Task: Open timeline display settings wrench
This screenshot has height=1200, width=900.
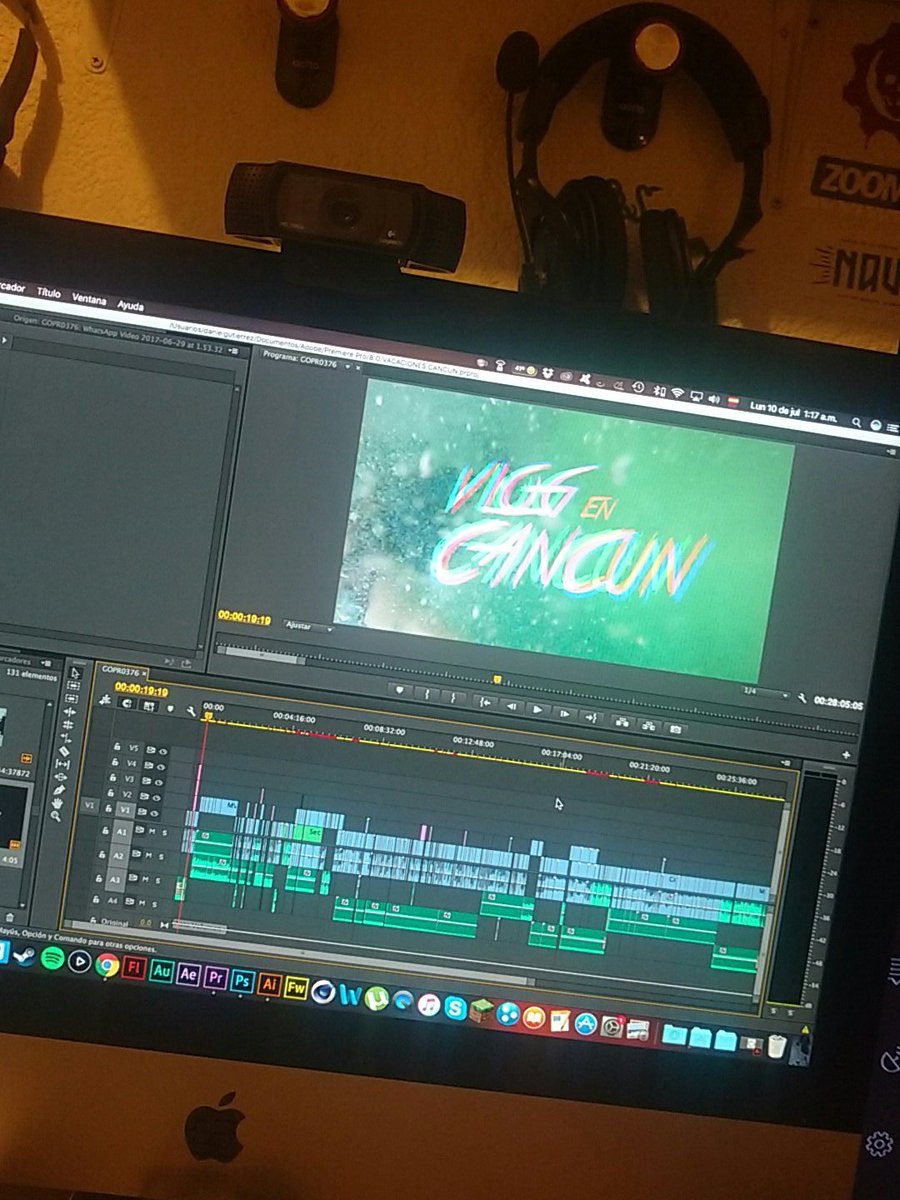Action: click(191, 711)
